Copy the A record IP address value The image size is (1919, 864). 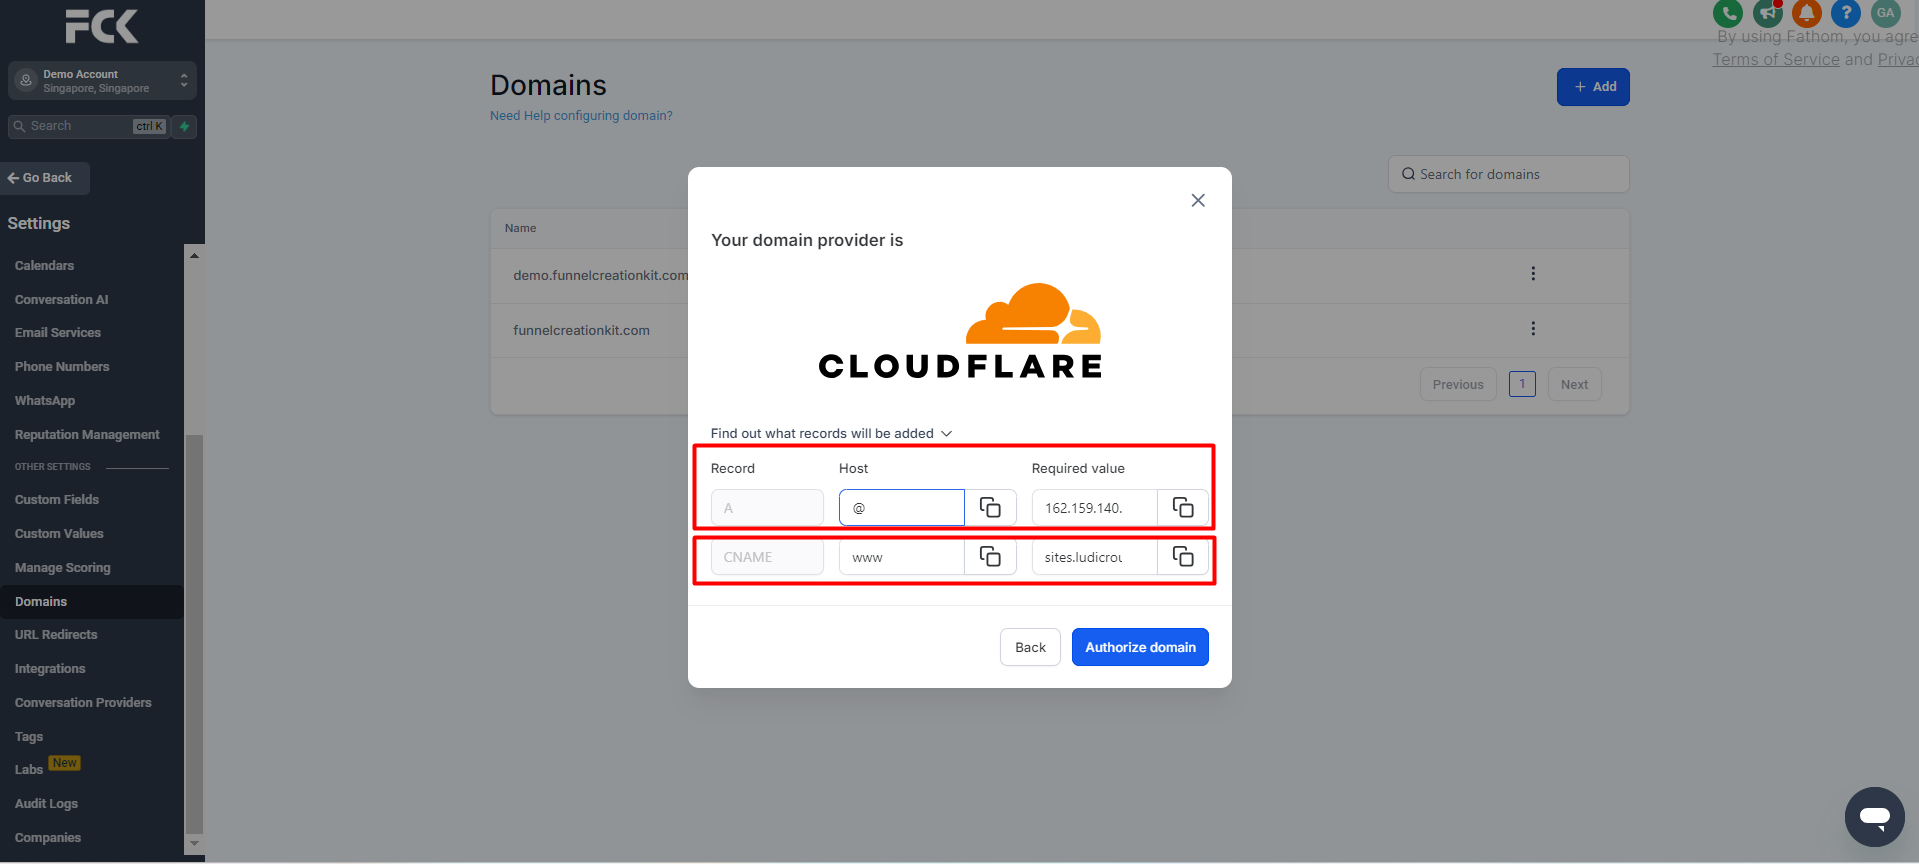[1183, 508]
